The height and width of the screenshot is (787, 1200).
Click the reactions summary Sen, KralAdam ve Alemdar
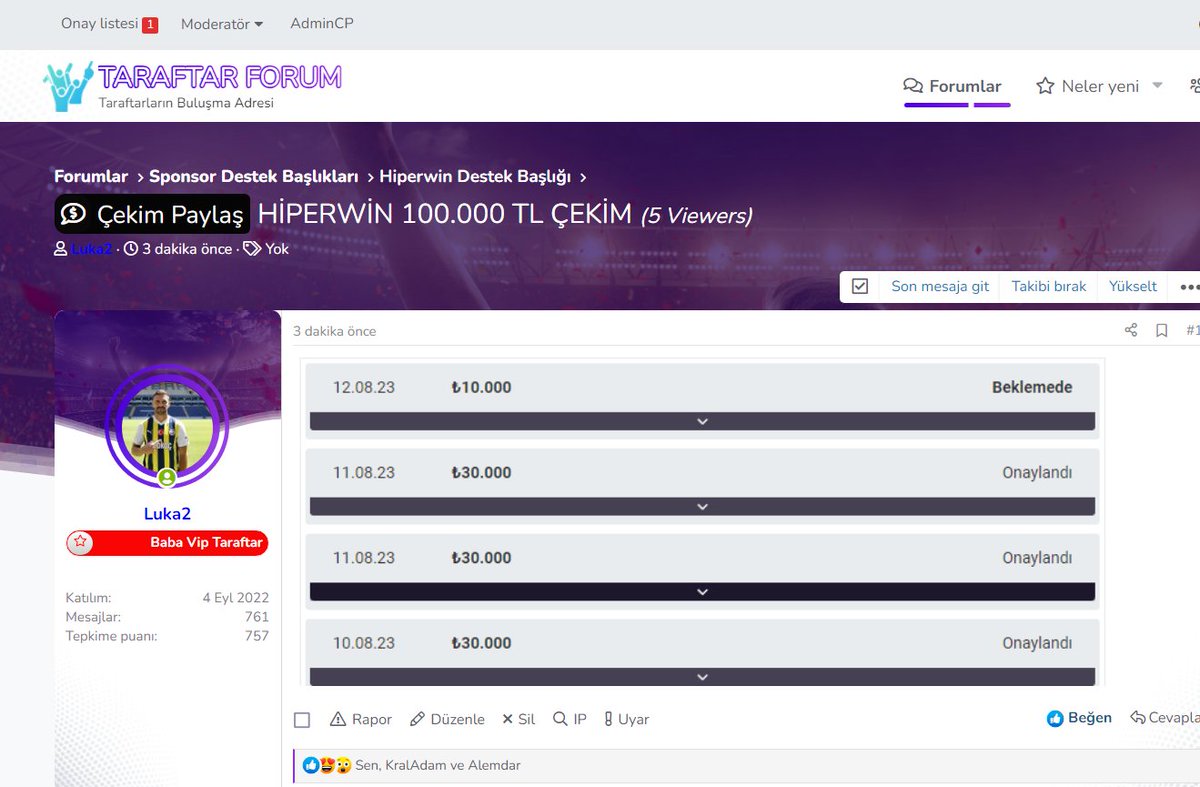point(438,765)
